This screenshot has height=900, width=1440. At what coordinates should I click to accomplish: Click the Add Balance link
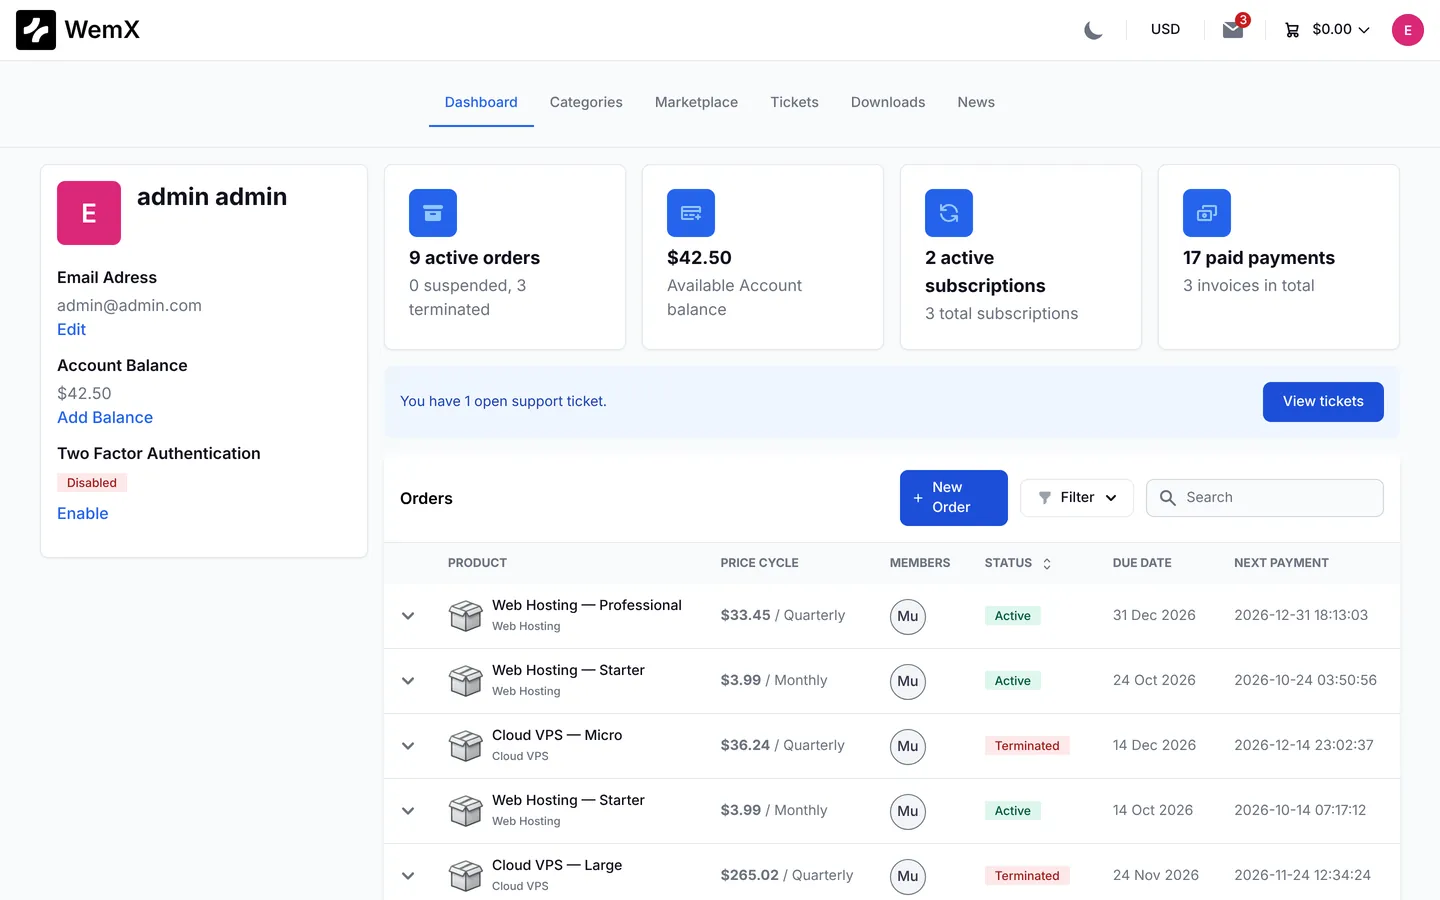105,417
